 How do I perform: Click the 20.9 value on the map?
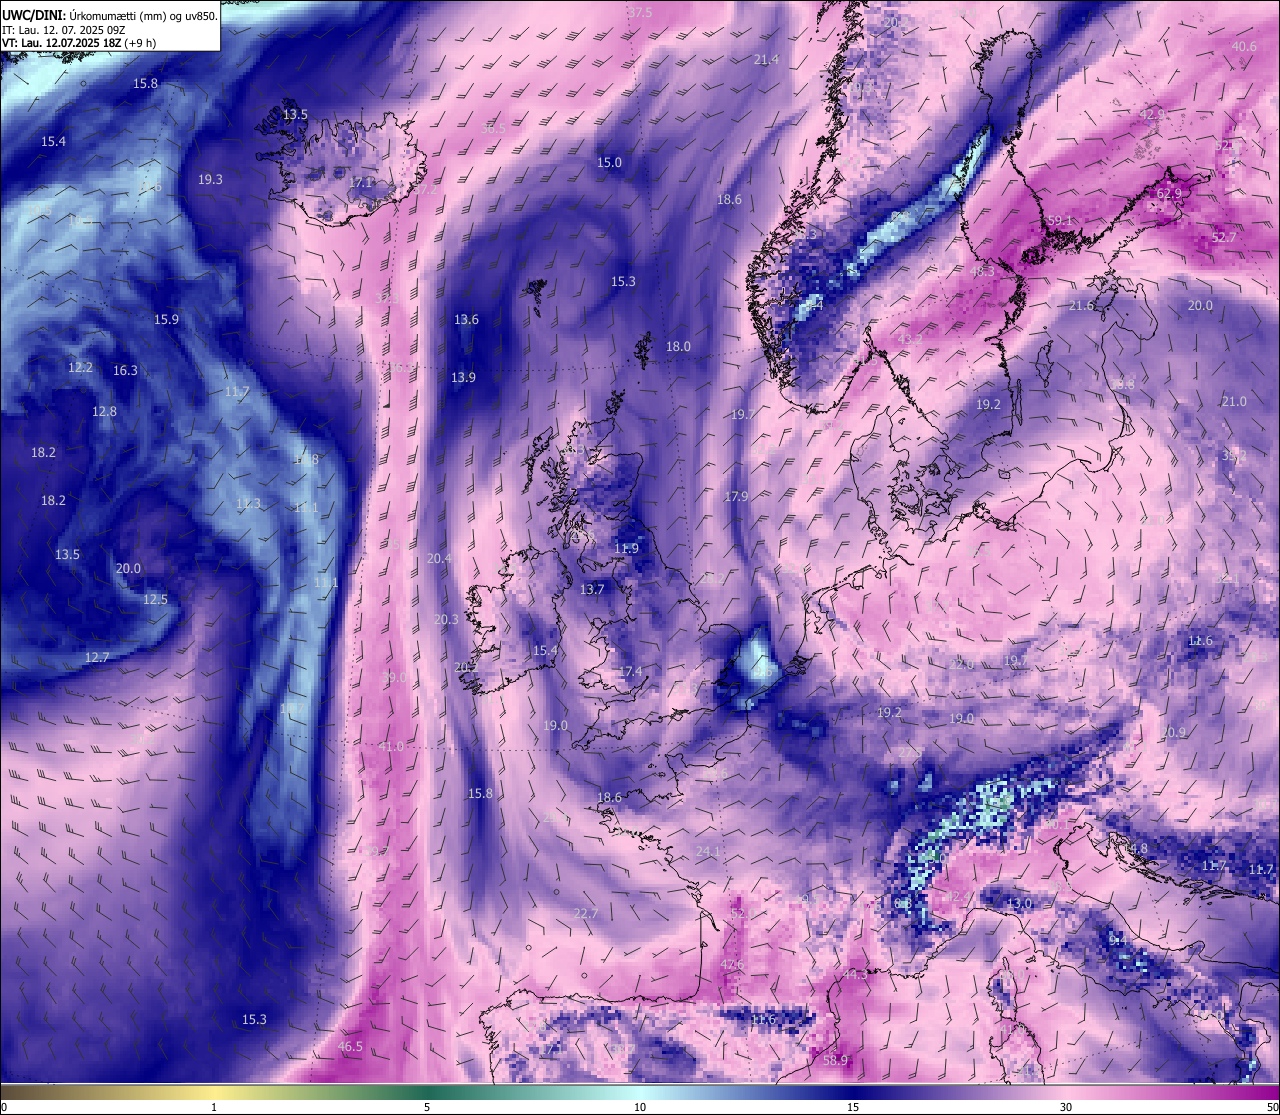pos(1173,733)
